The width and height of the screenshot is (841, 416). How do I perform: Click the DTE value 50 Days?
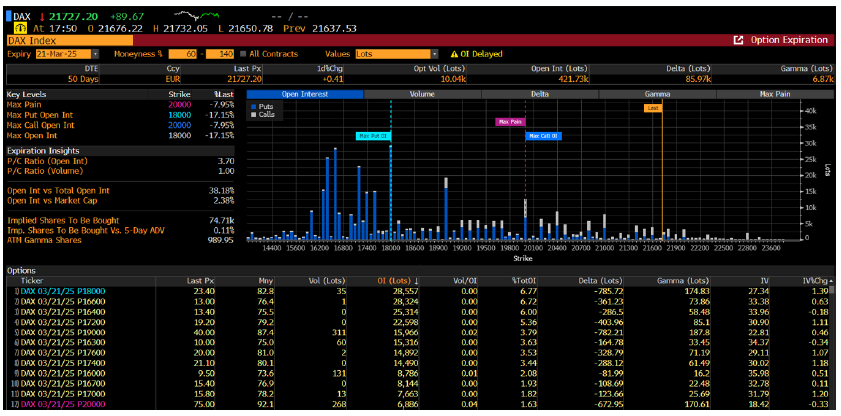83,79
